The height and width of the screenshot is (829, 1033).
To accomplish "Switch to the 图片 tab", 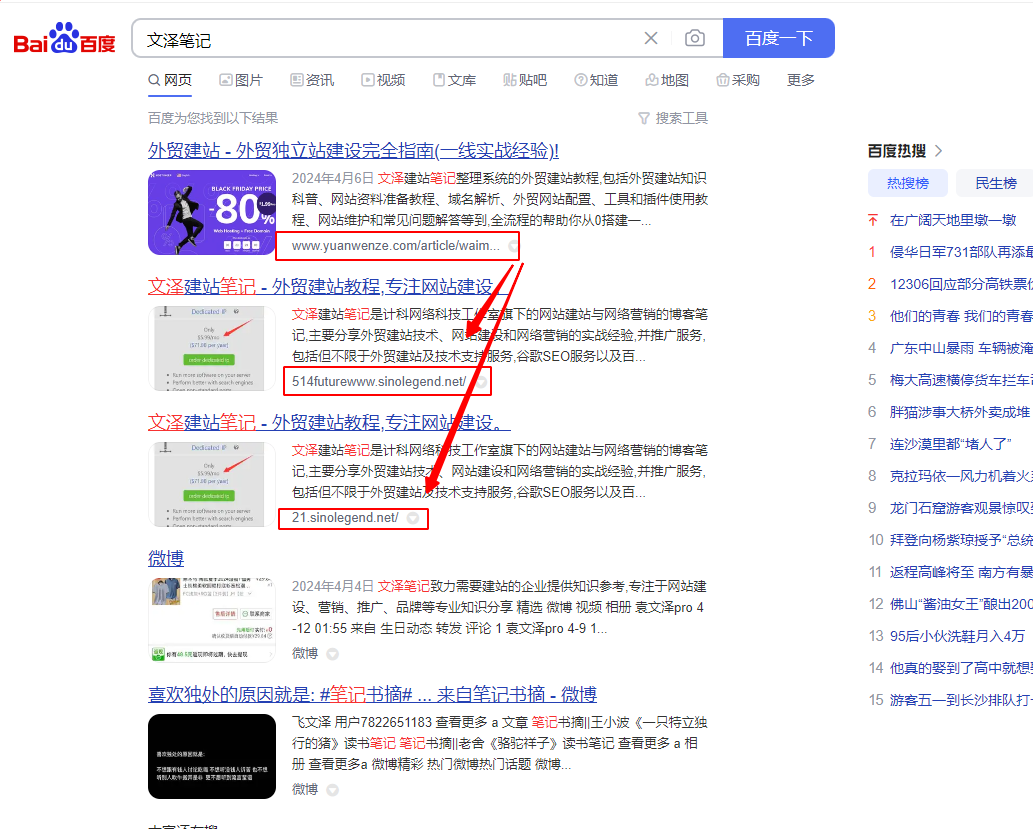I will pyautogui.click(x=241, y=80).
